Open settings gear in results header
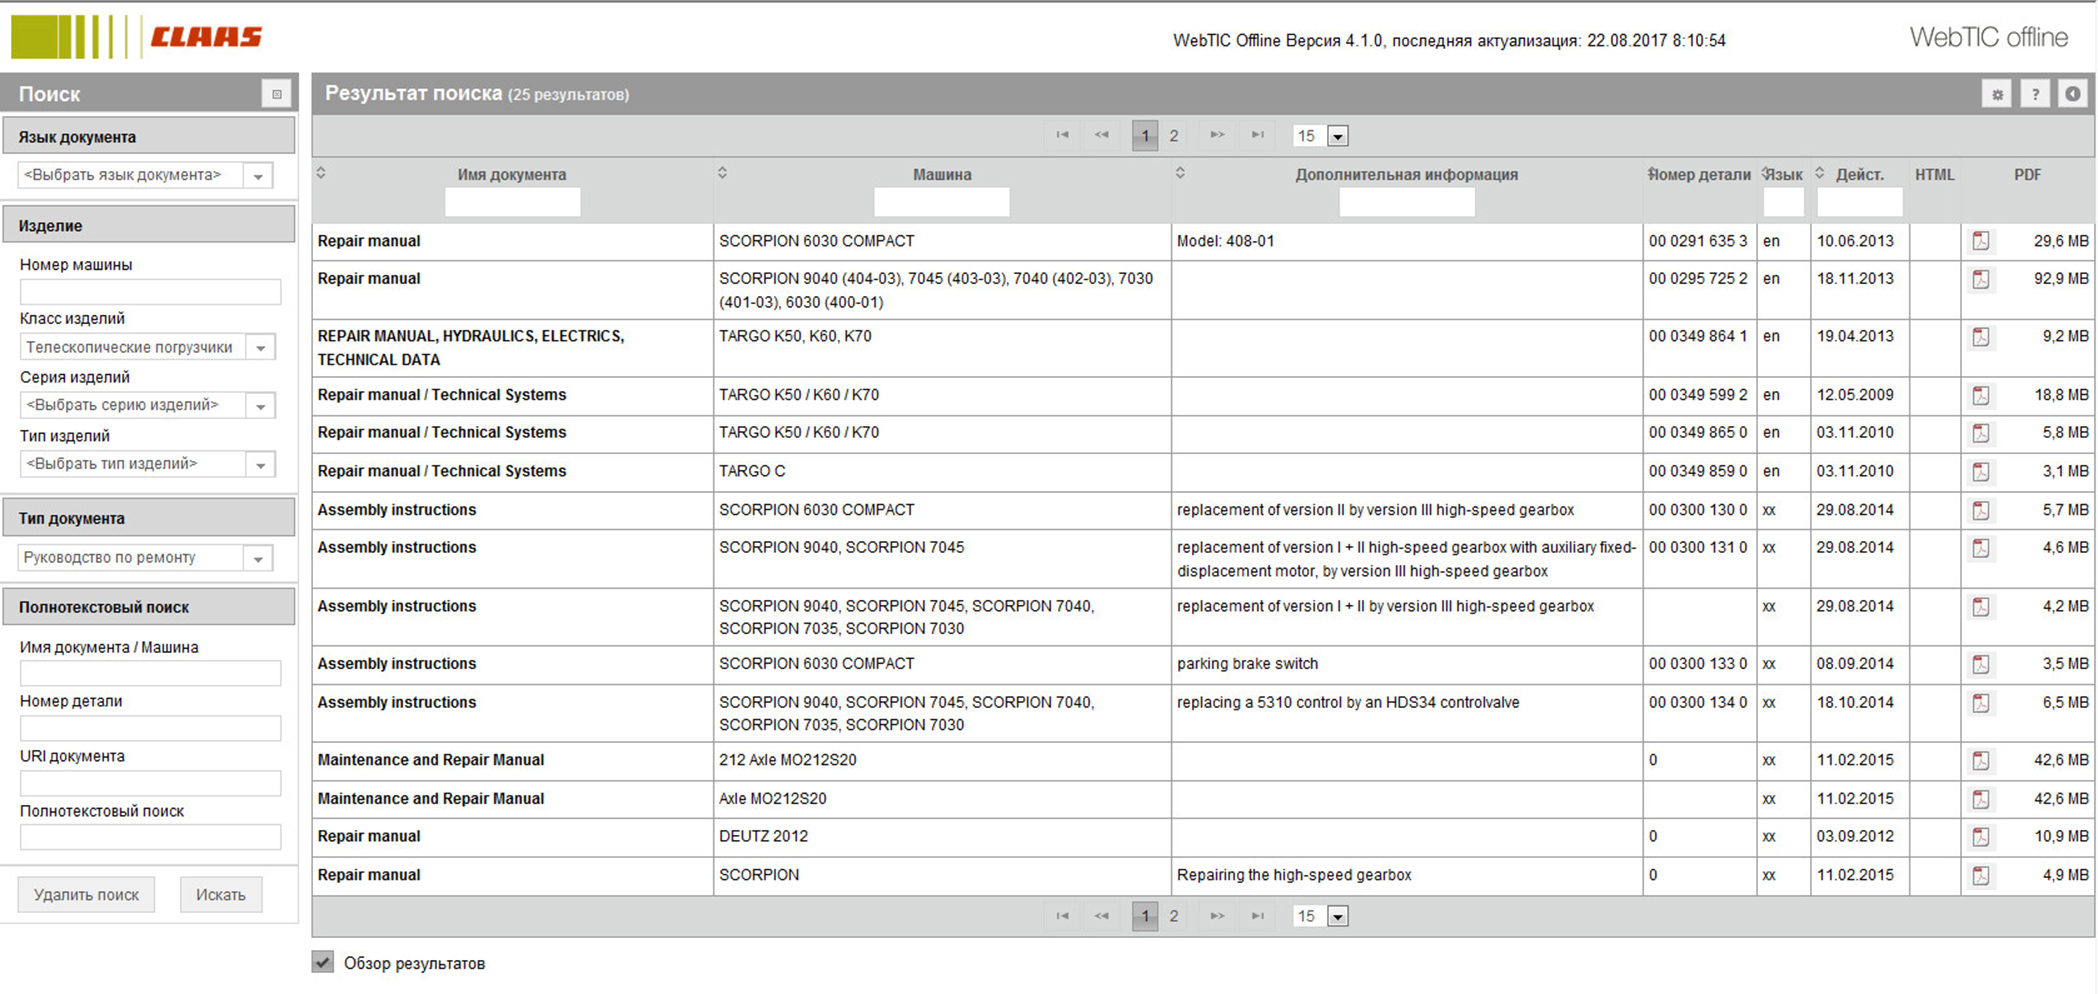2098x994 pixels. 1996,94
